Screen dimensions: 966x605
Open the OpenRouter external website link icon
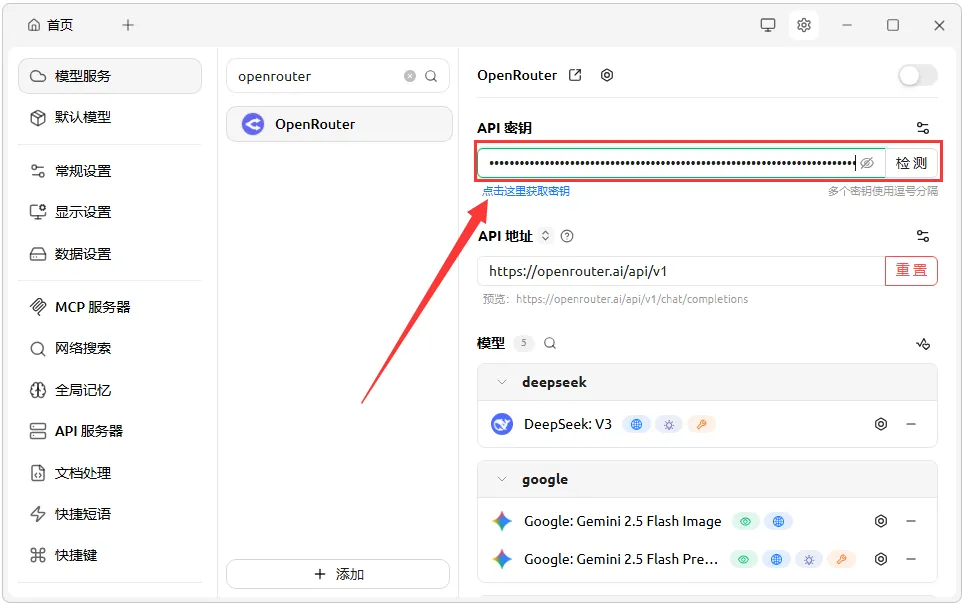coord(575,75)
